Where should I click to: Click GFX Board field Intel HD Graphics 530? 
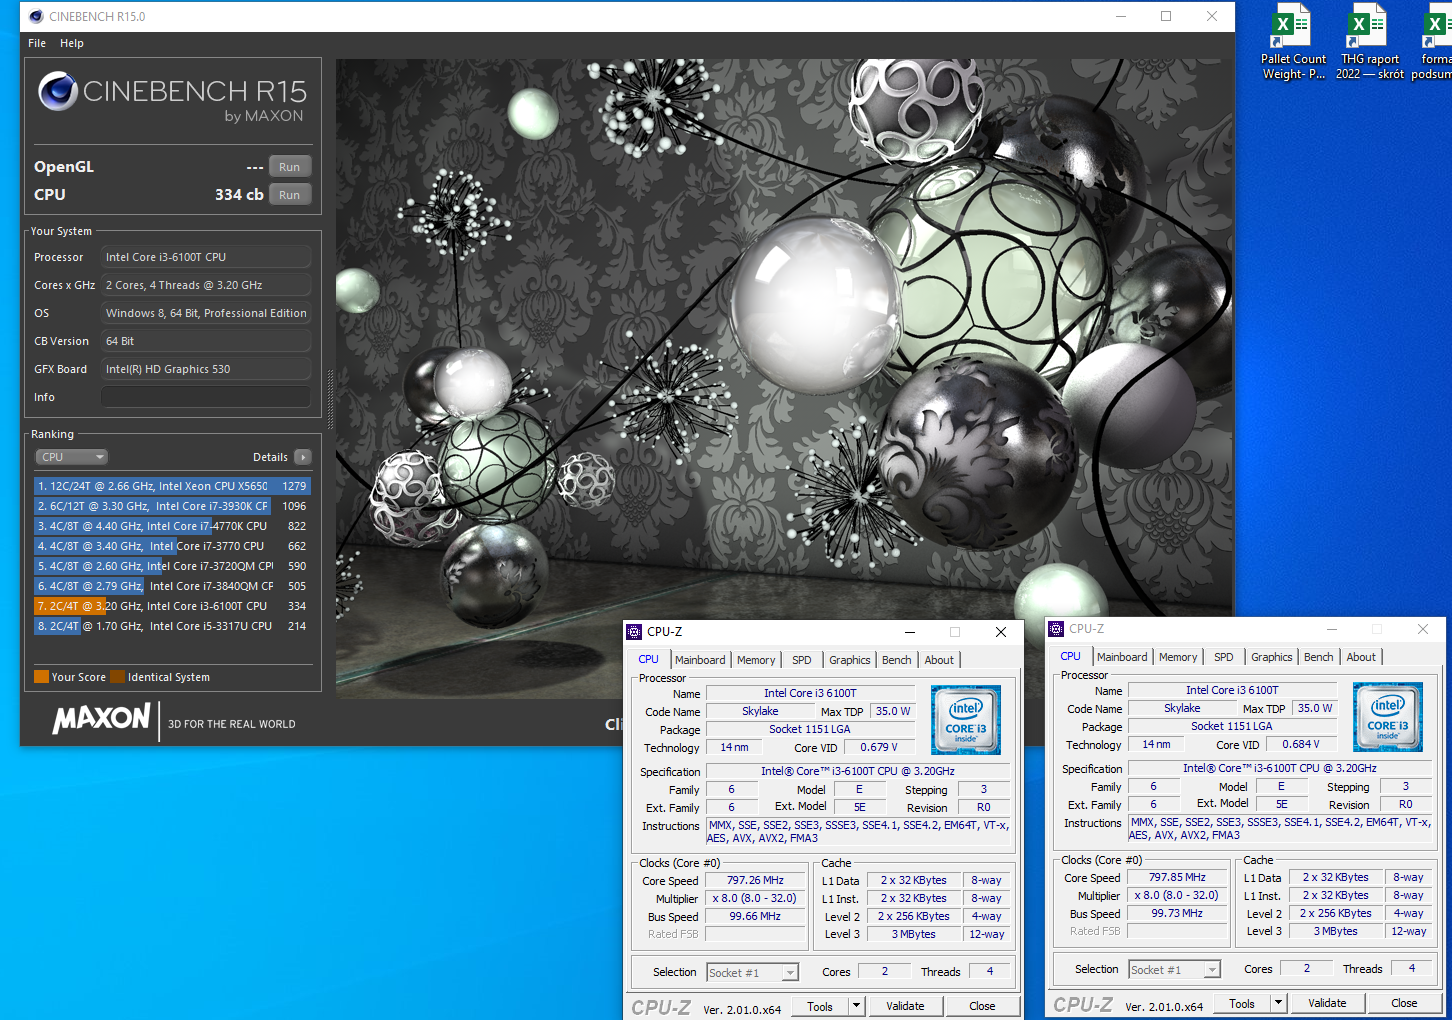pos(206,369)
